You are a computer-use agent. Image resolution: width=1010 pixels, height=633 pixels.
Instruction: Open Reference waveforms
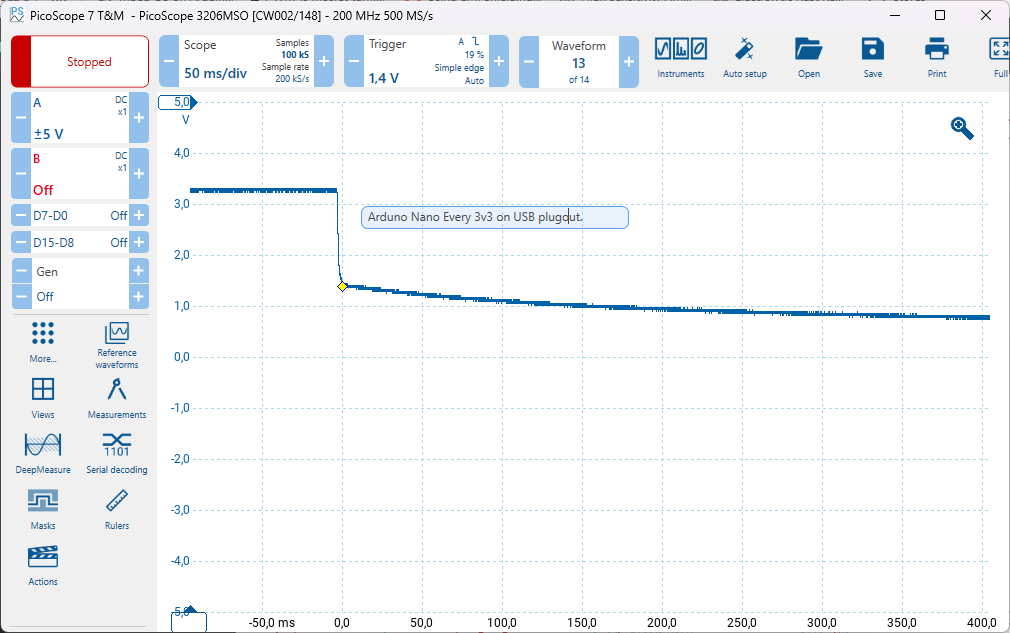116,340
